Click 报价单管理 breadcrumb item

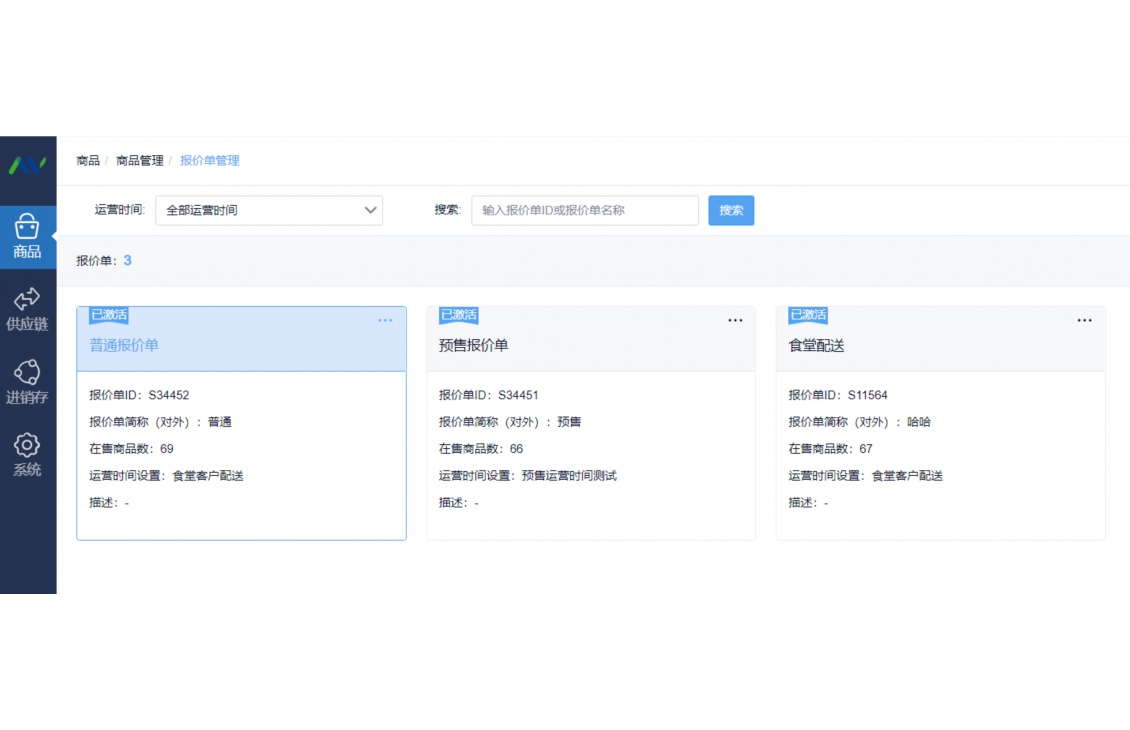point(210,160)
